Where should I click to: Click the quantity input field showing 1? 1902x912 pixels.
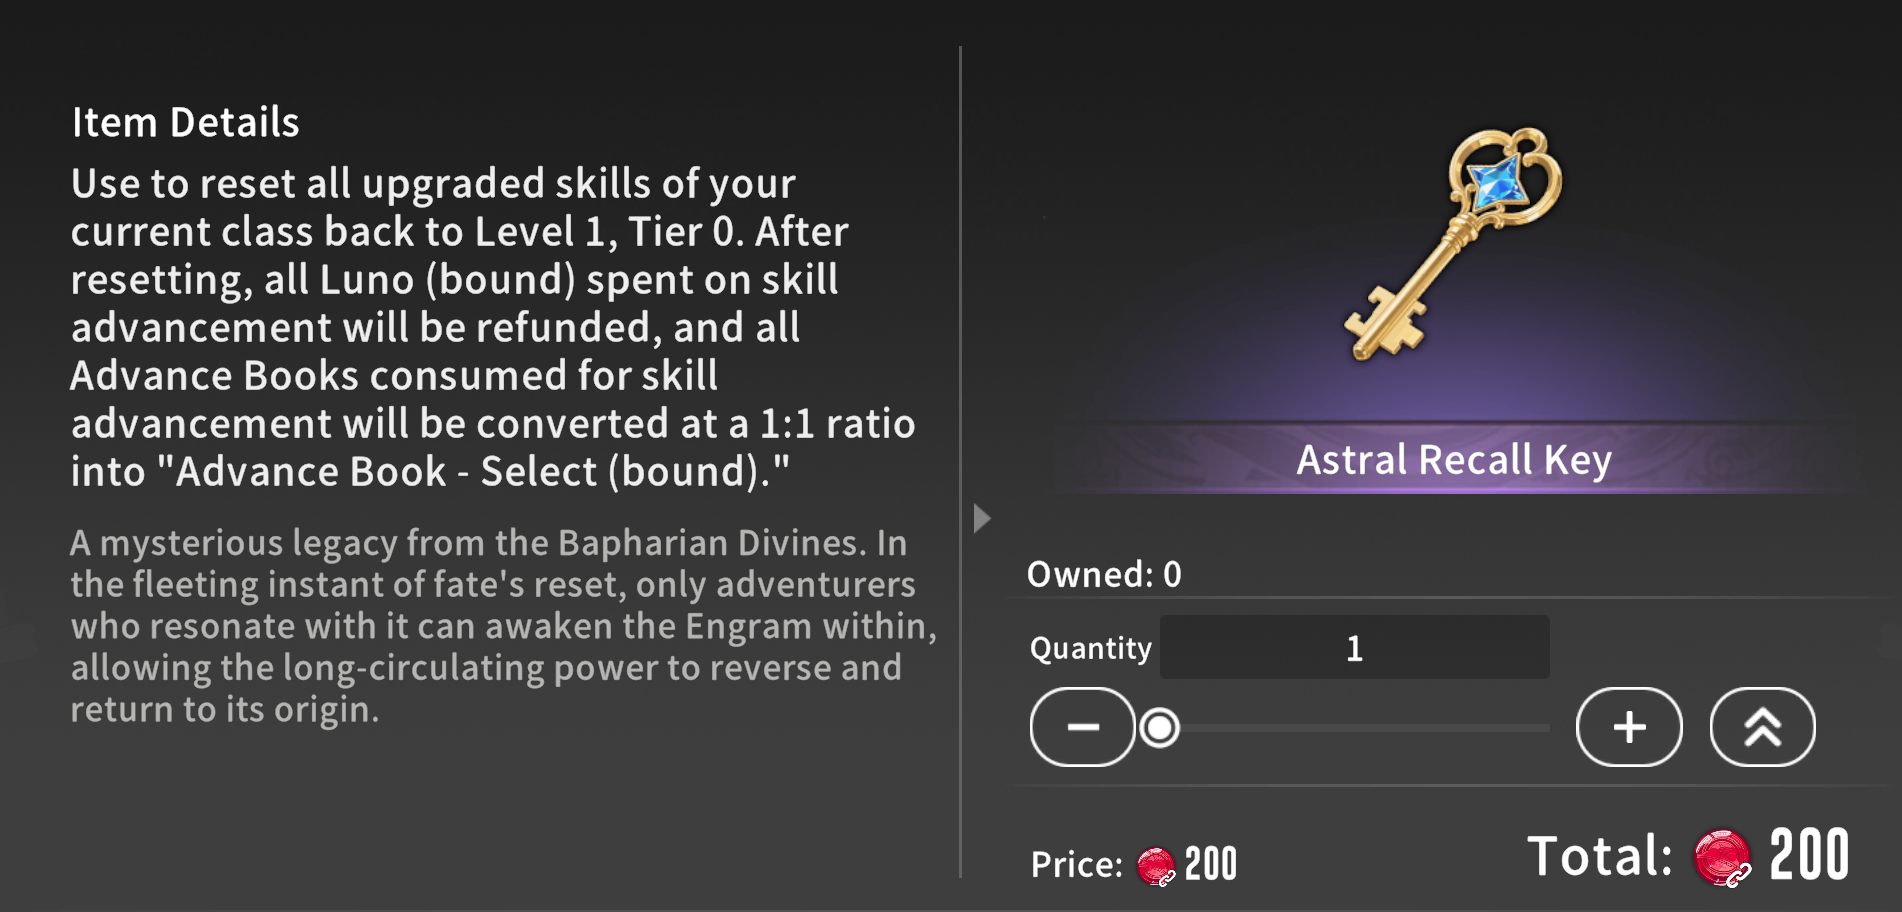[1355, 648]
